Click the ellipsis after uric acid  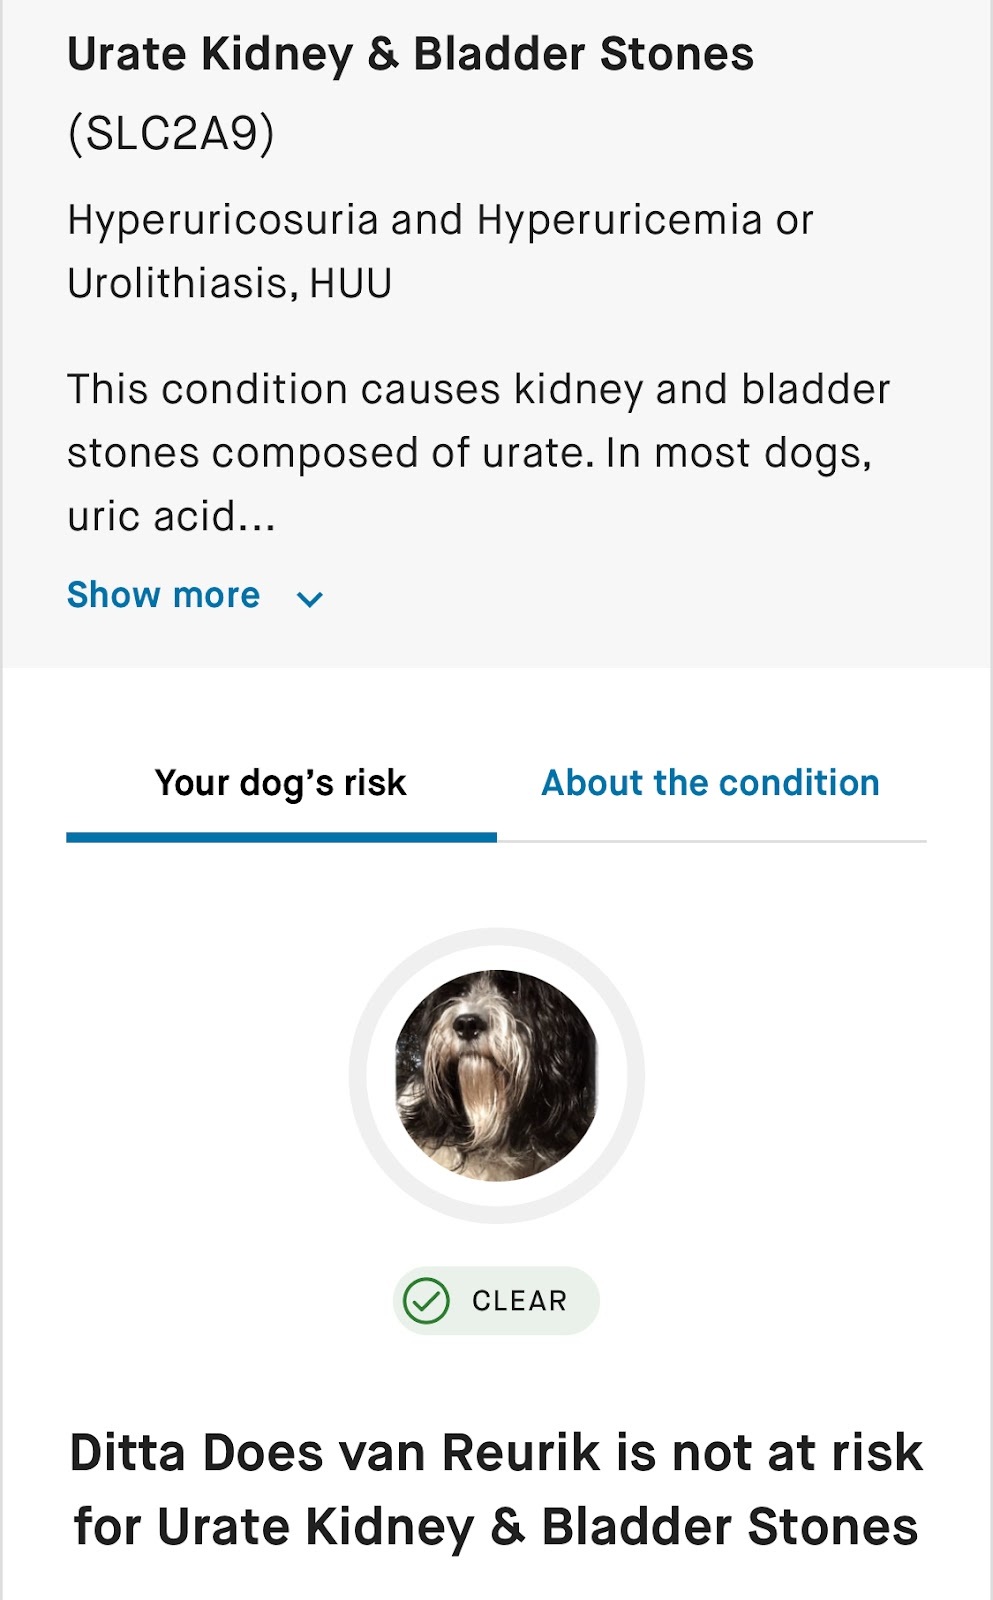[257, 518]
